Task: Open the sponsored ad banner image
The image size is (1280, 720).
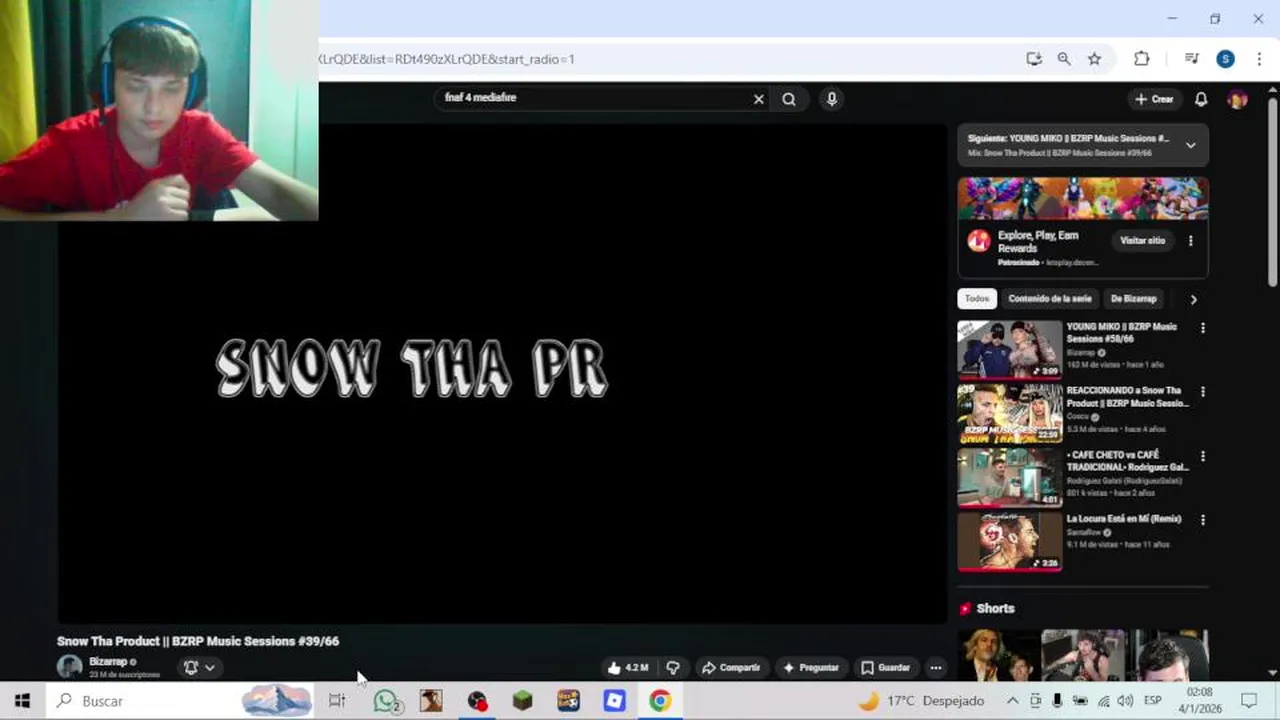Action: [1083, 198]
